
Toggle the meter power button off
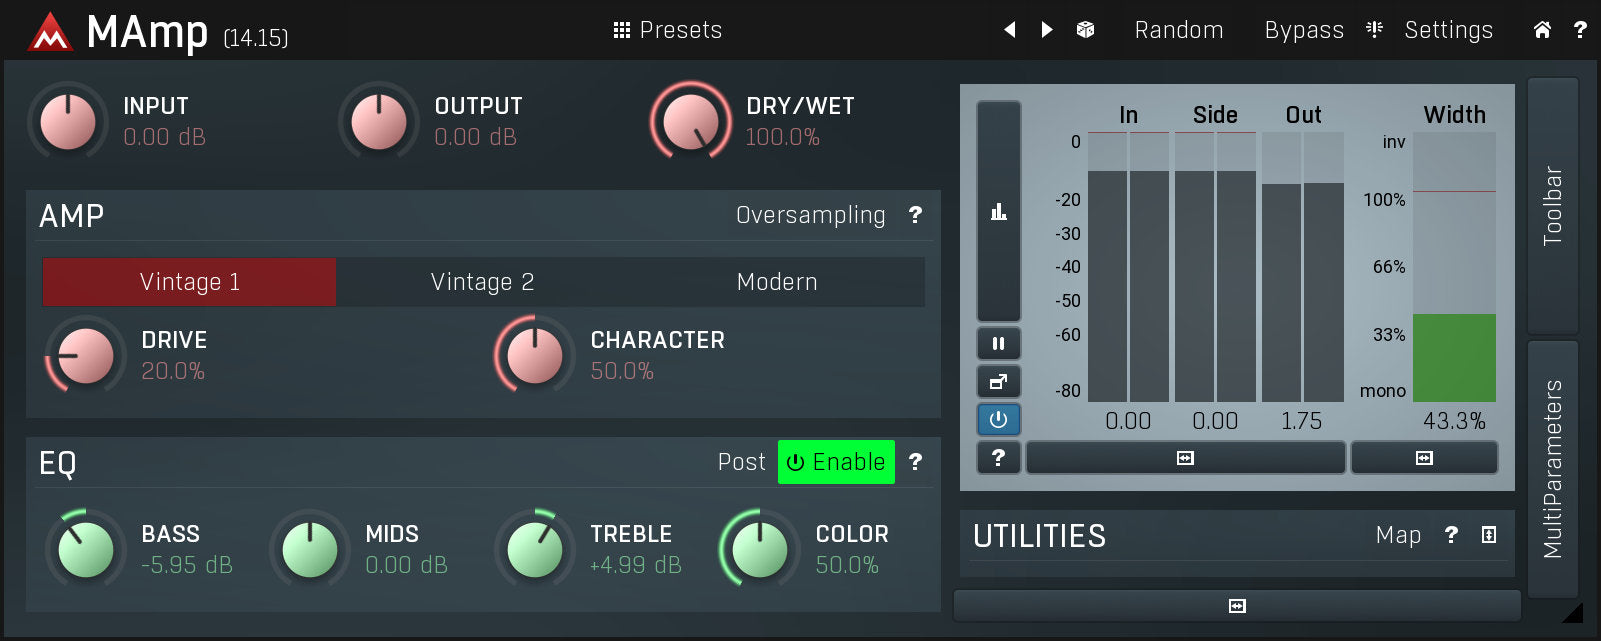pyautogui.click(x=998, y=419)
